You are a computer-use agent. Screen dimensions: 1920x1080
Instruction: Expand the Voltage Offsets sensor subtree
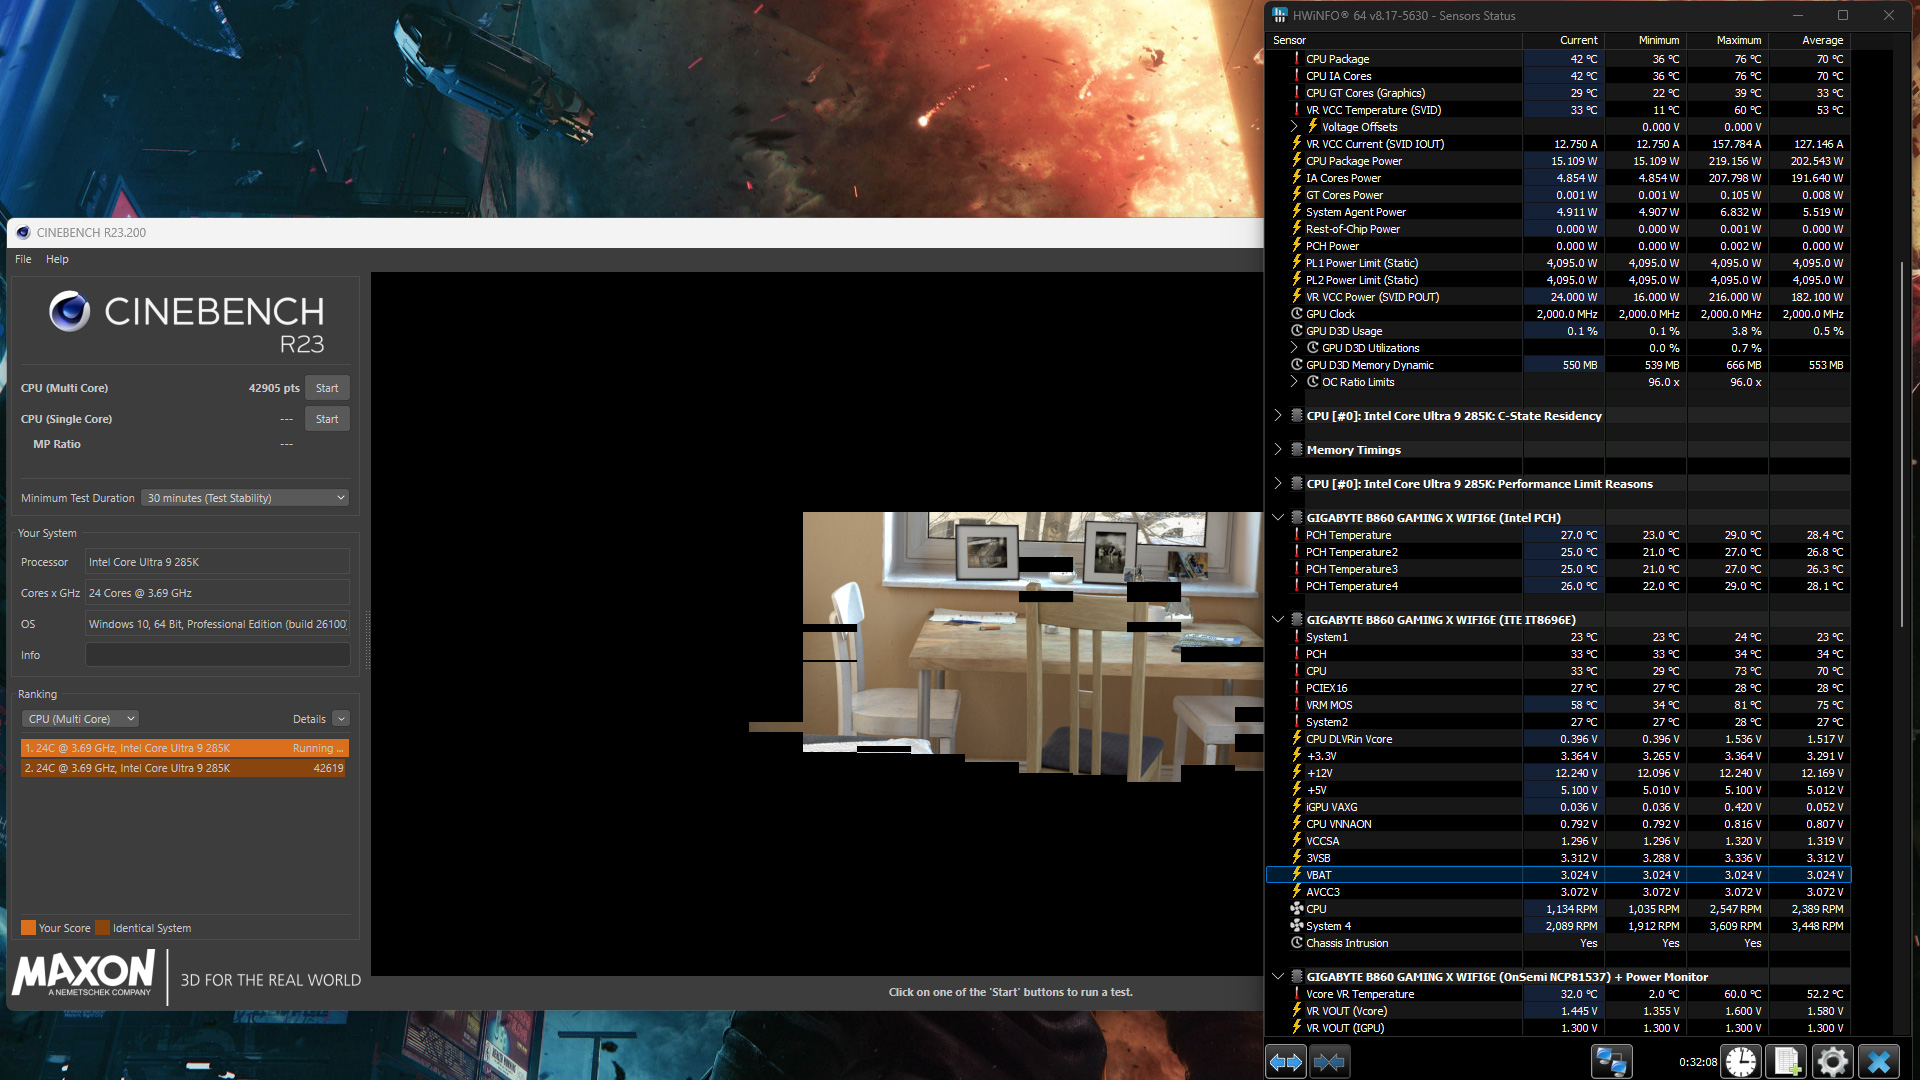pos(1294,127)
